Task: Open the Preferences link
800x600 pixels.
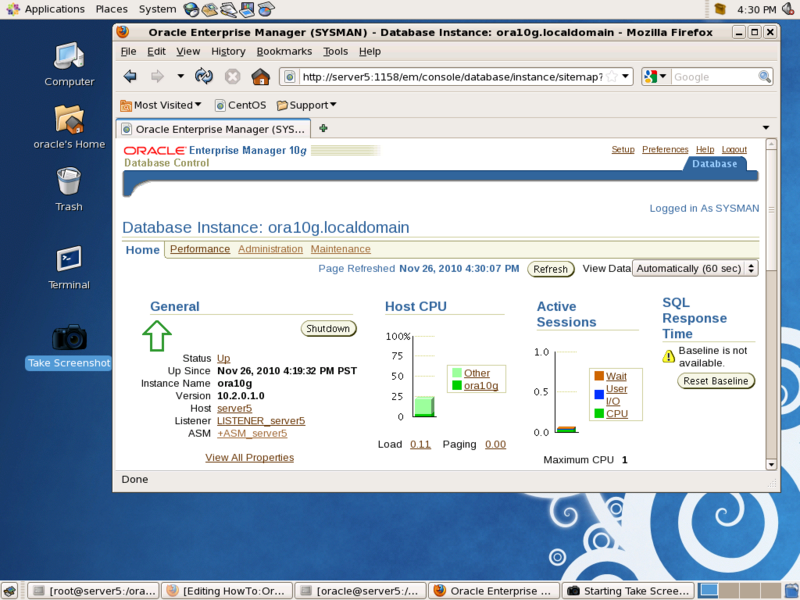Action: 665,149
